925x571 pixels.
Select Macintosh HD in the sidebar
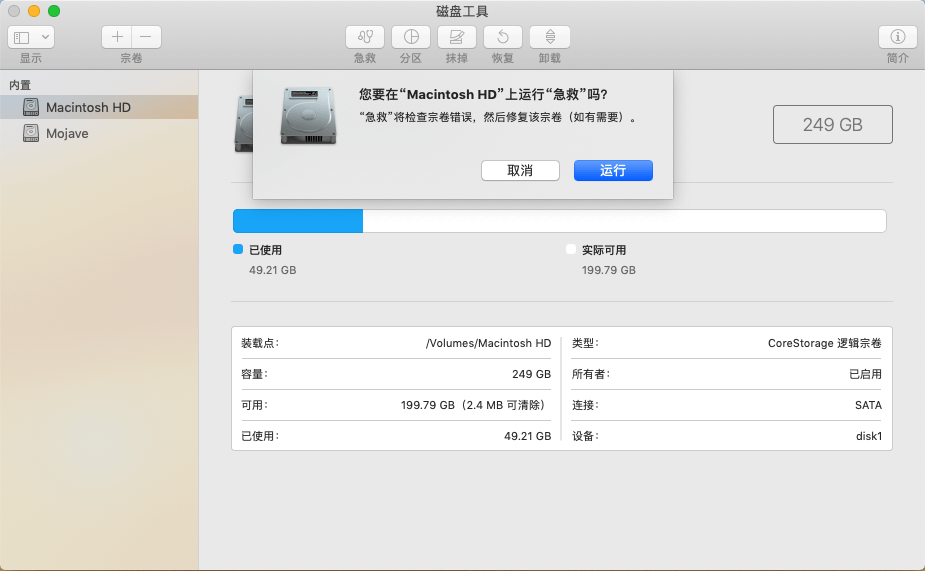[x=99, y=107]
